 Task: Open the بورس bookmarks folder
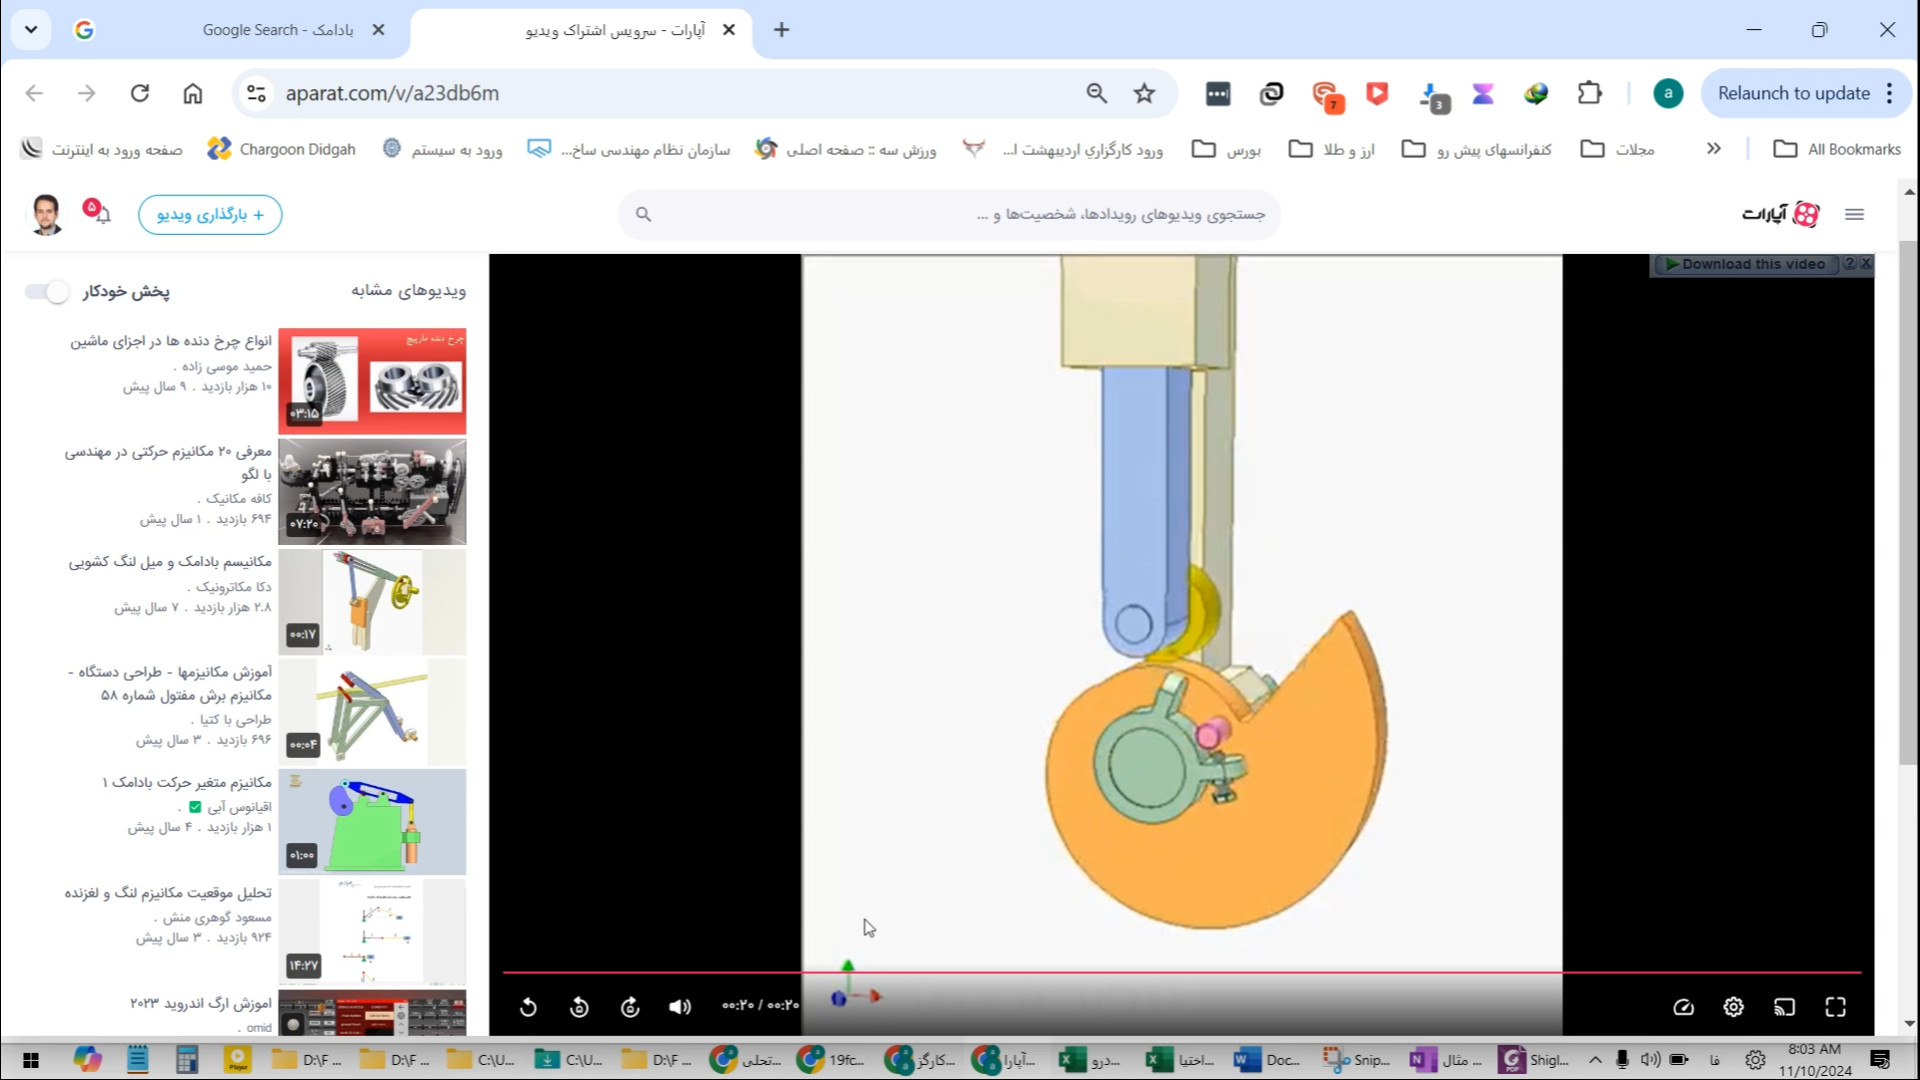tap(1227, 149)
